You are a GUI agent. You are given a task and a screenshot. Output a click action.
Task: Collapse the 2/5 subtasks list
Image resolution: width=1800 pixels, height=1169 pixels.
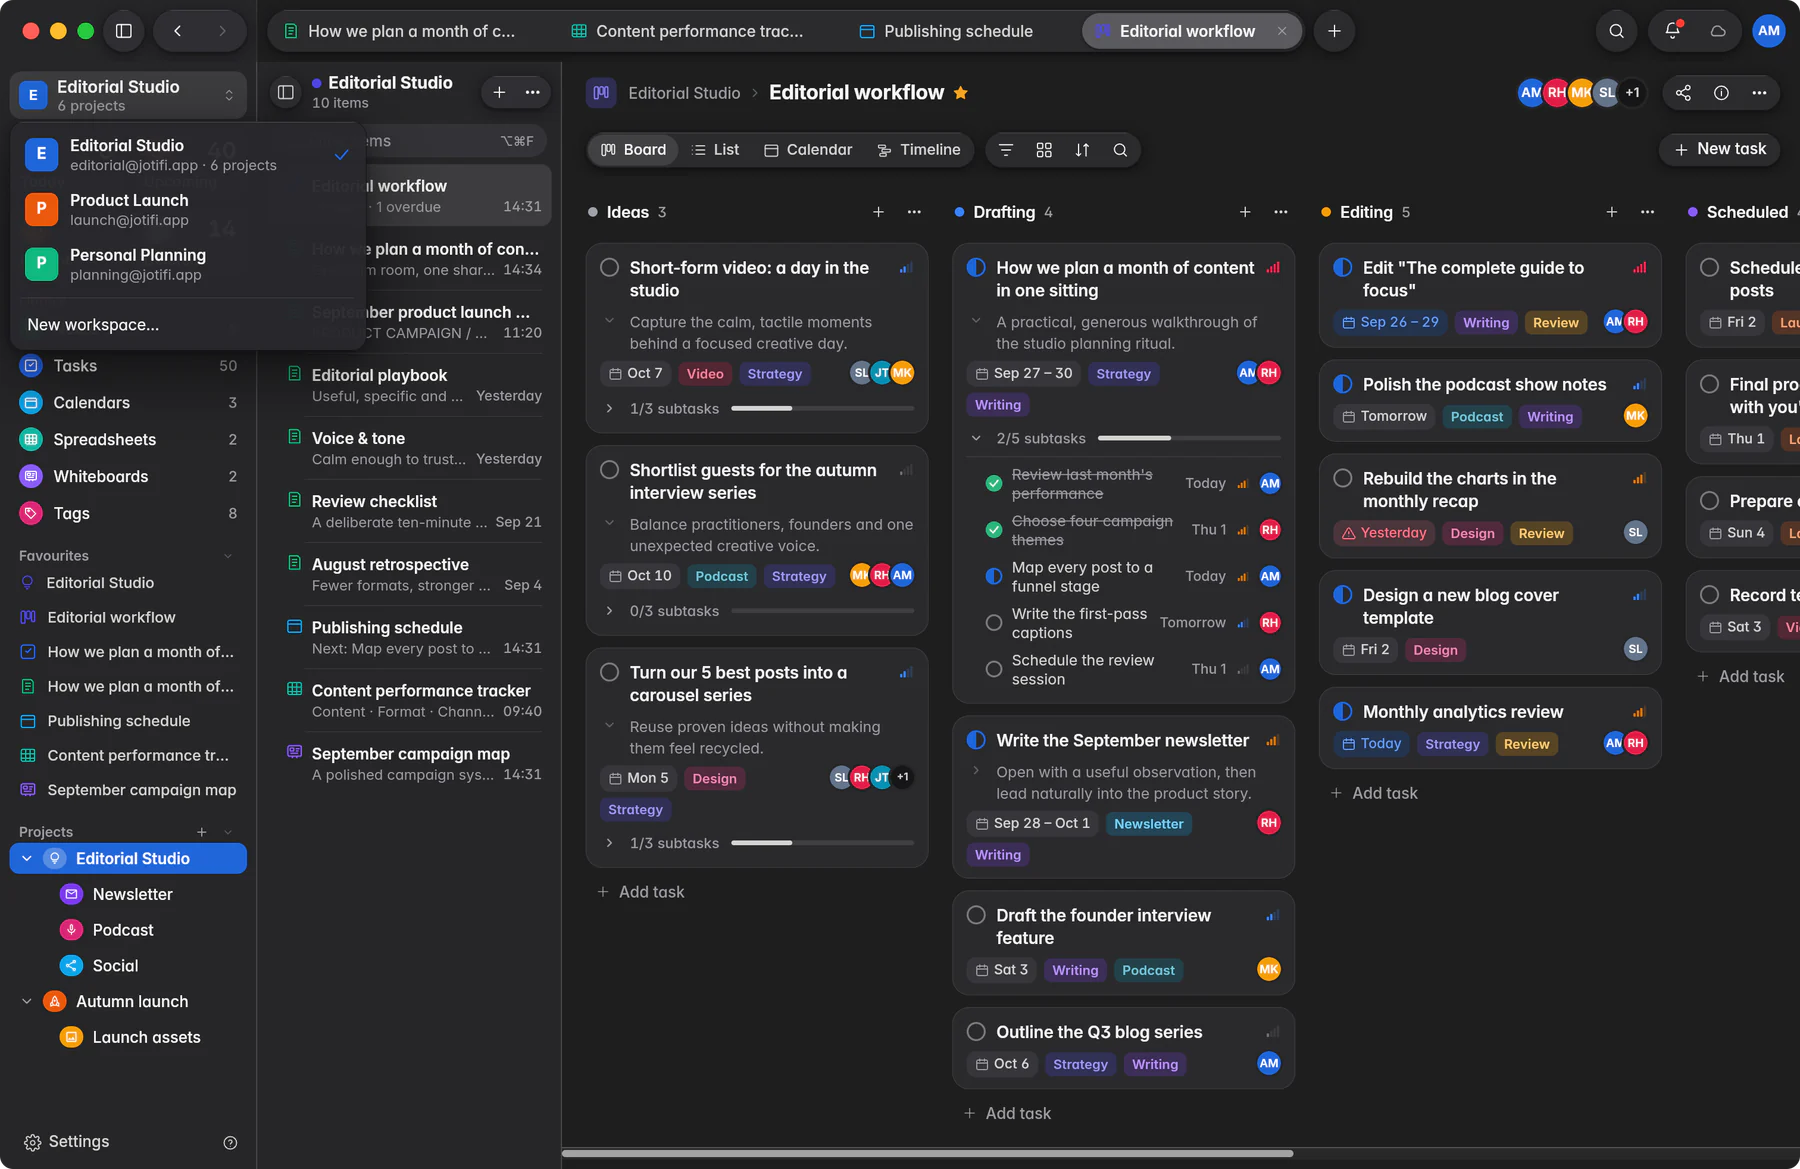[976, 438]
